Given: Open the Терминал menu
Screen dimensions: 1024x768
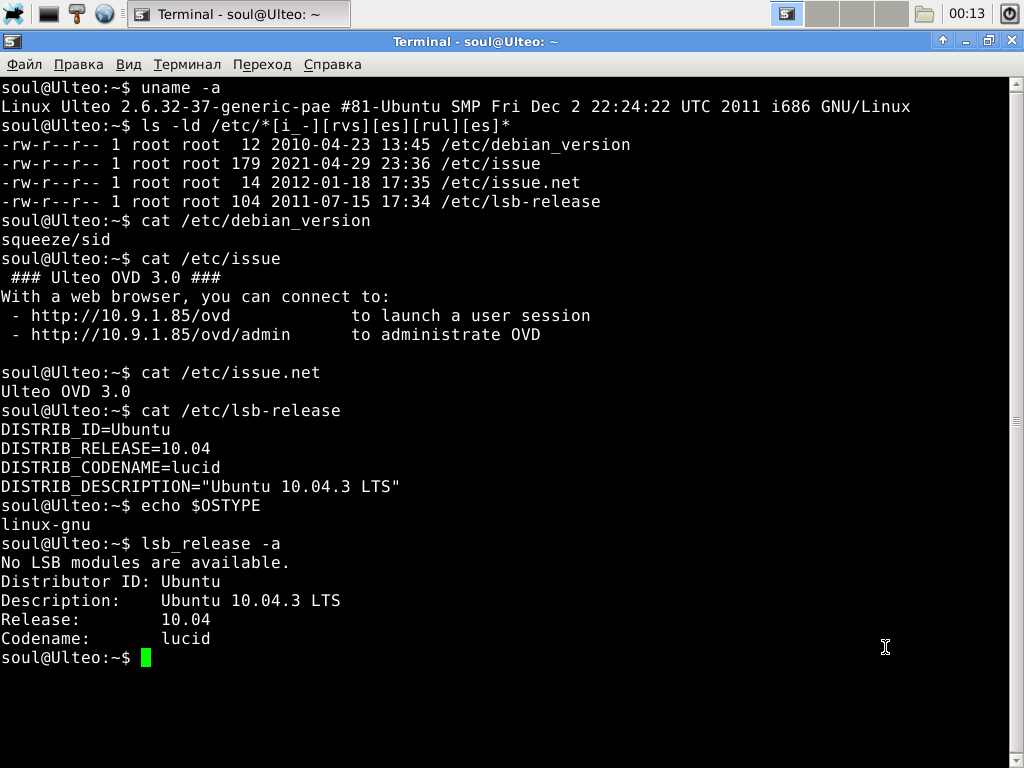Looking at the screenshot, I should coord(187,65).
